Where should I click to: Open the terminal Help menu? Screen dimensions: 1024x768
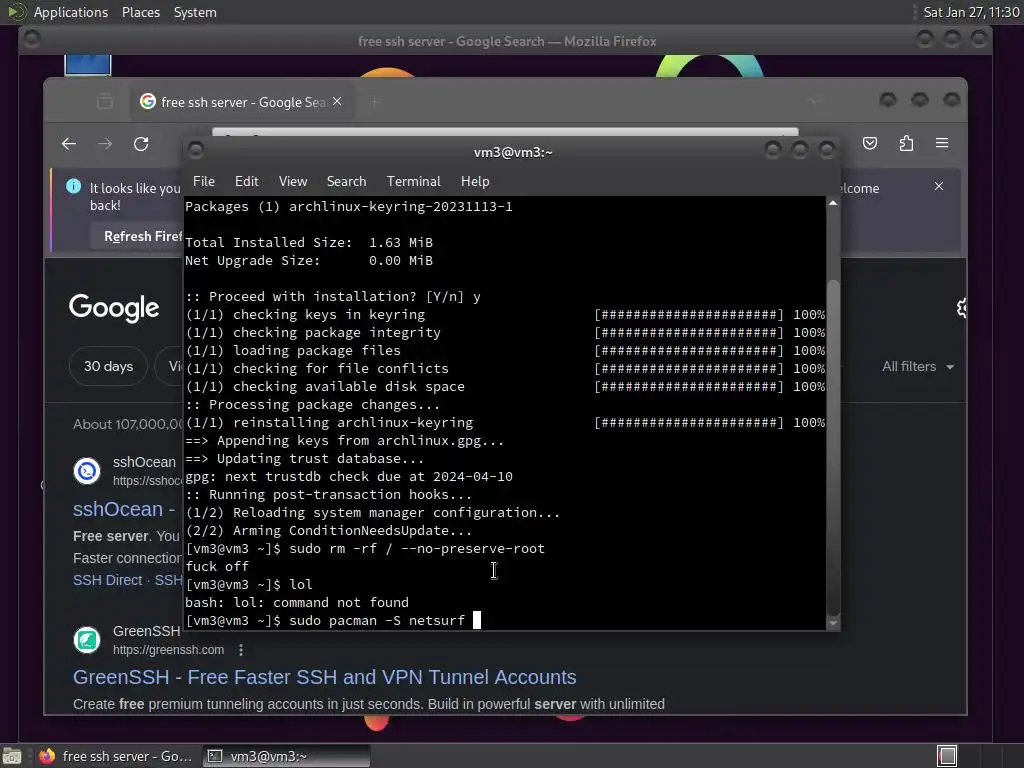(x=475, y=182)
